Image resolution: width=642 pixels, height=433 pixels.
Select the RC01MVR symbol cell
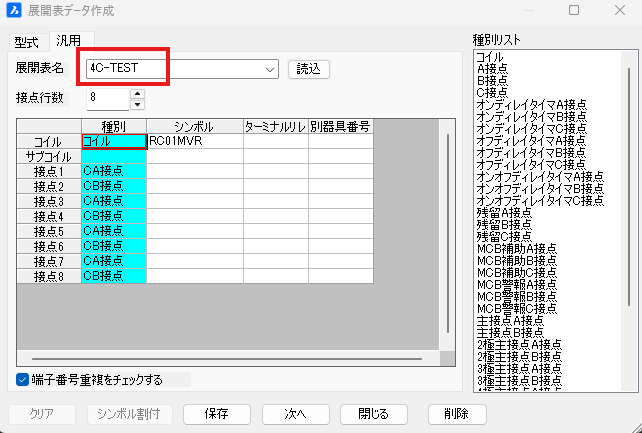tap(195, 141)
